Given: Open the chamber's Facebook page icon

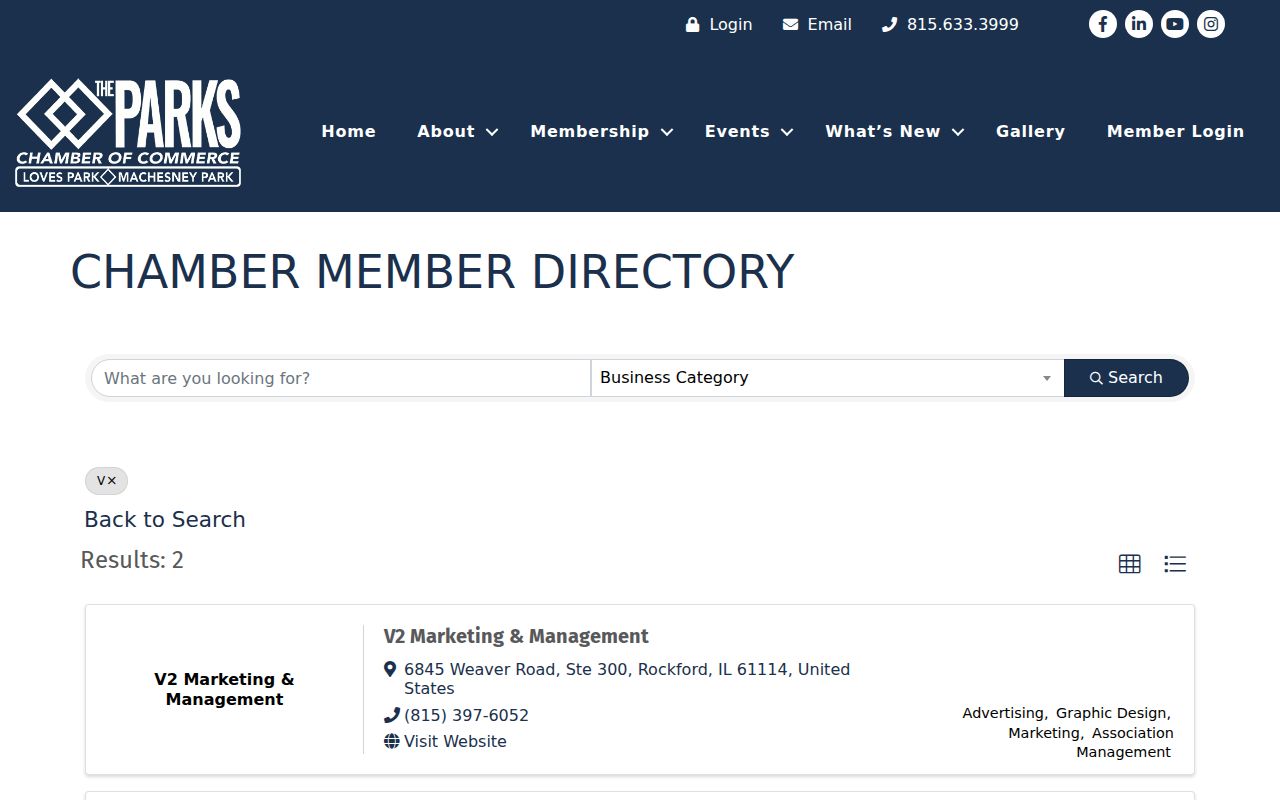Looking at the screenshot, I should (1103, 24).
